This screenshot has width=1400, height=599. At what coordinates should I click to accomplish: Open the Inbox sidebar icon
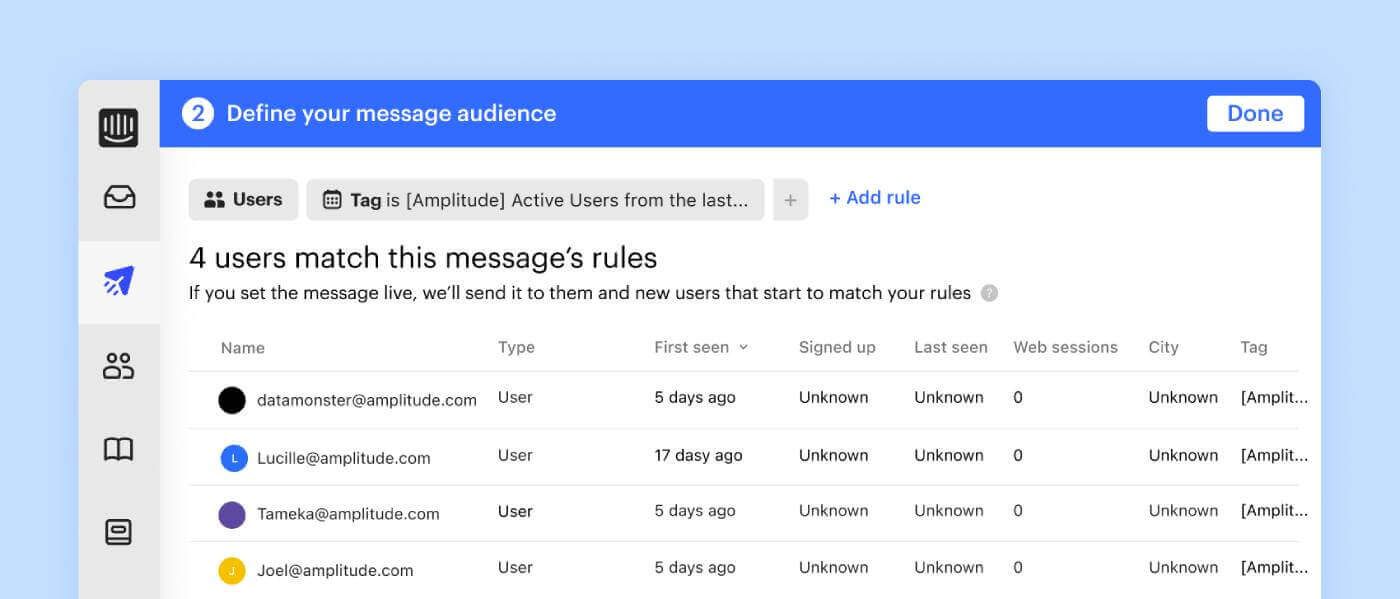click(x=119, y=197)
